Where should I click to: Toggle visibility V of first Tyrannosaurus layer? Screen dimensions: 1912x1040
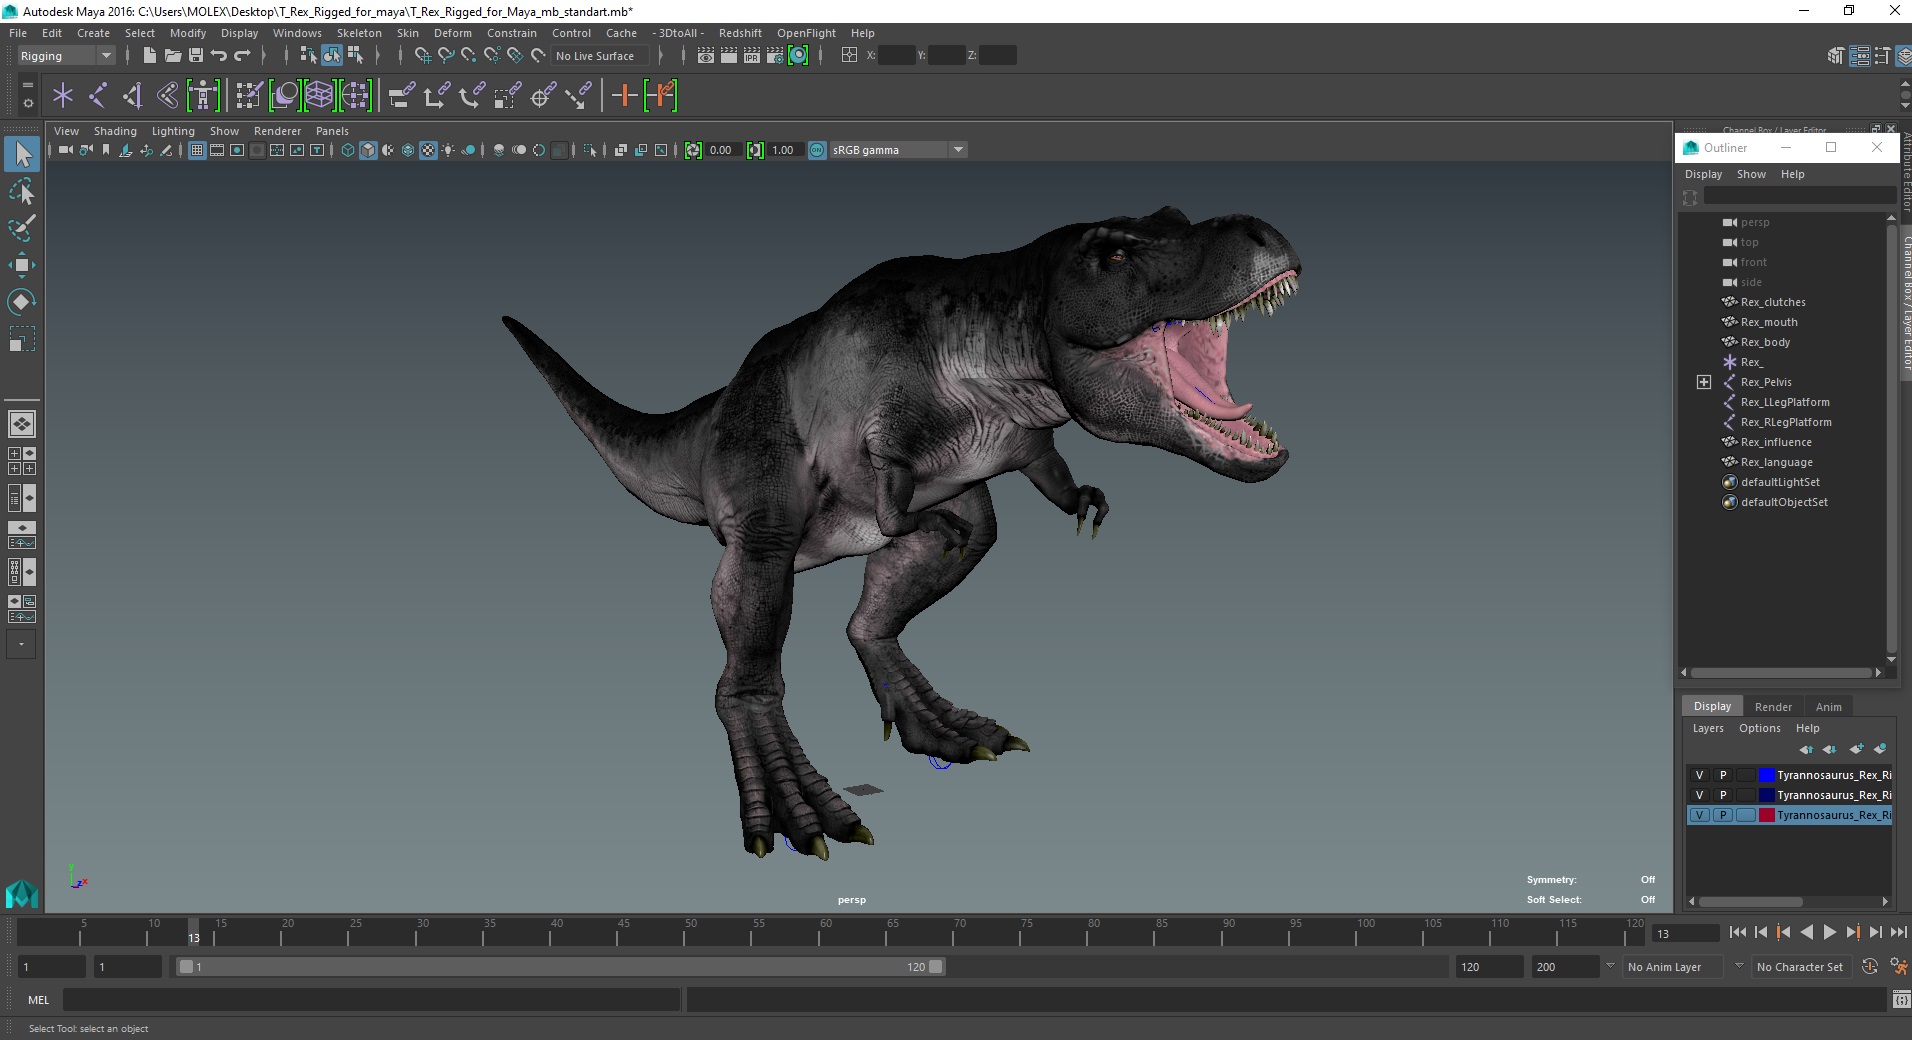click(1699, 775)
